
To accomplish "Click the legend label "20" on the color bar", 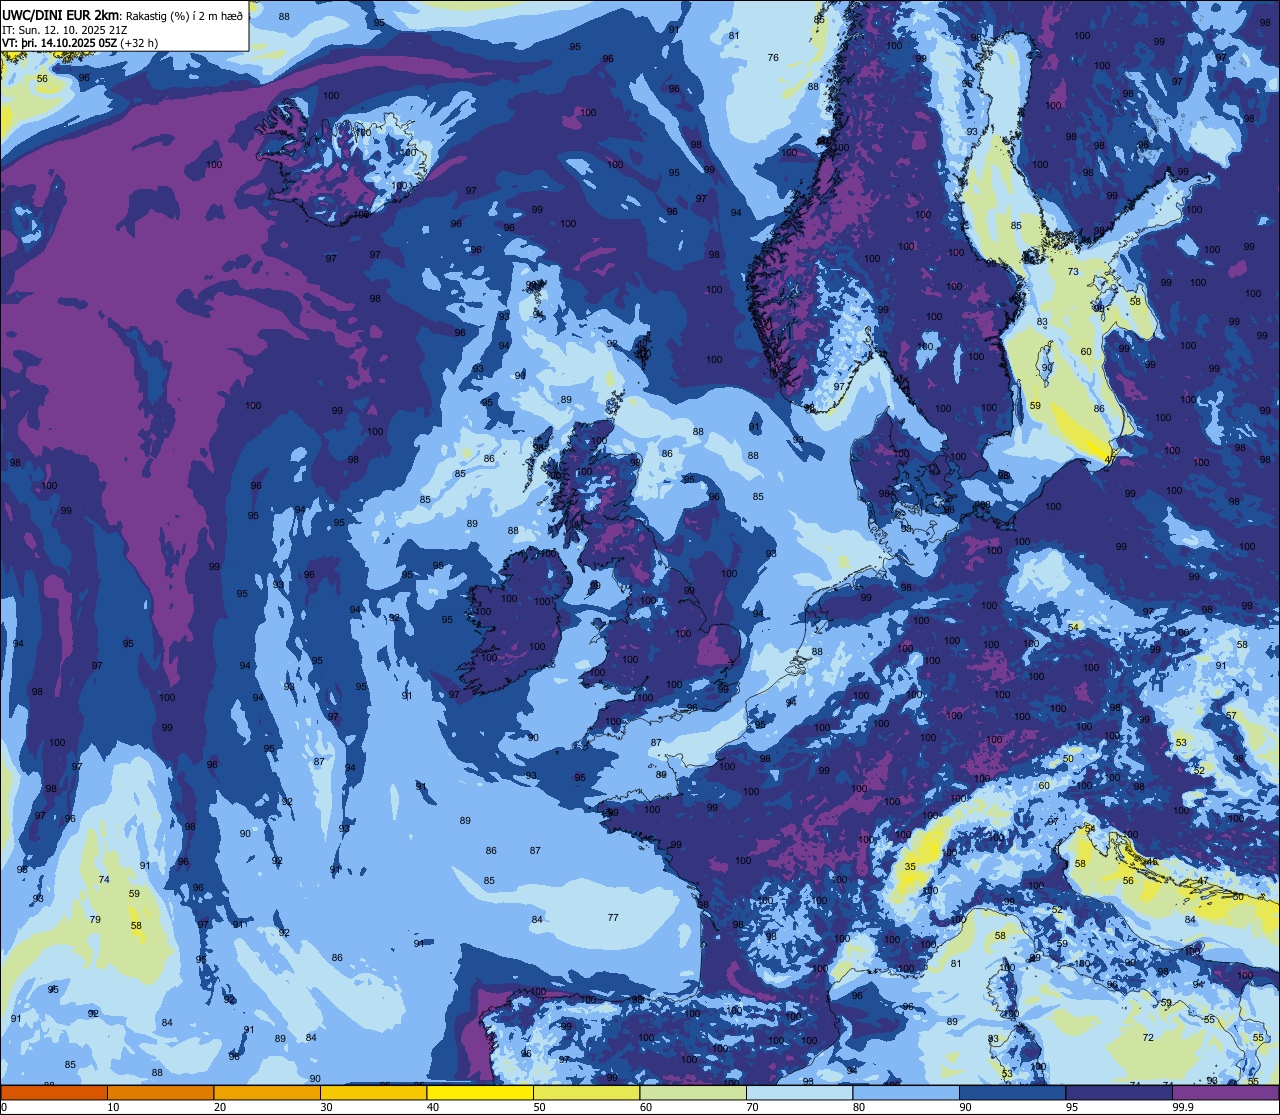I will pos(220,1107).
